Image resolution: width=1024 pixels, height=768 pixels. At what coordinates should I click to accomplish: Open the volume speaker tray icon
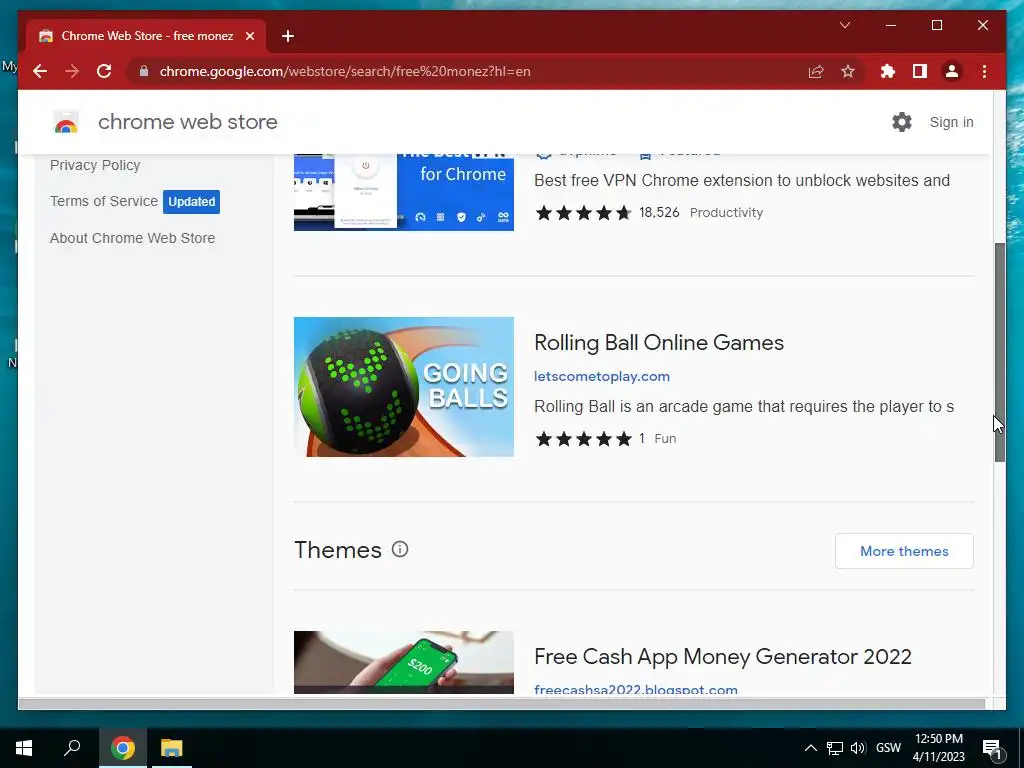pyautogui.click(x=857, y=748)
